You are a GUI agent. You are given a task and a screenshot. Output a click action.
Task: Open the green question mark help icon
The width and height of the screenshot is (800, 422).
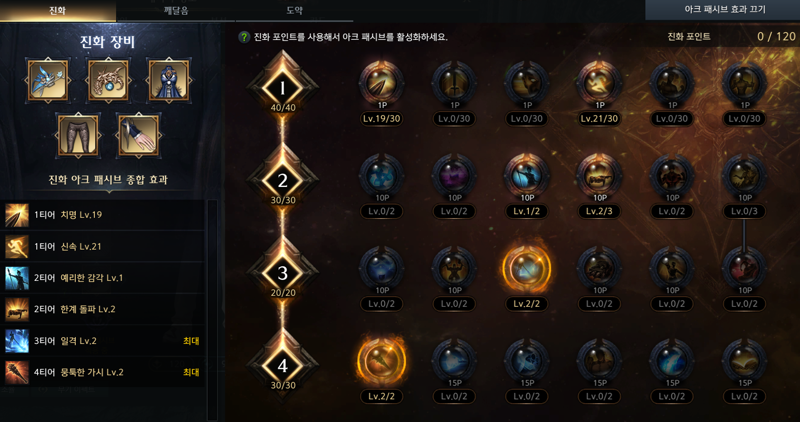pyautogui.click(x=244, y=37)
